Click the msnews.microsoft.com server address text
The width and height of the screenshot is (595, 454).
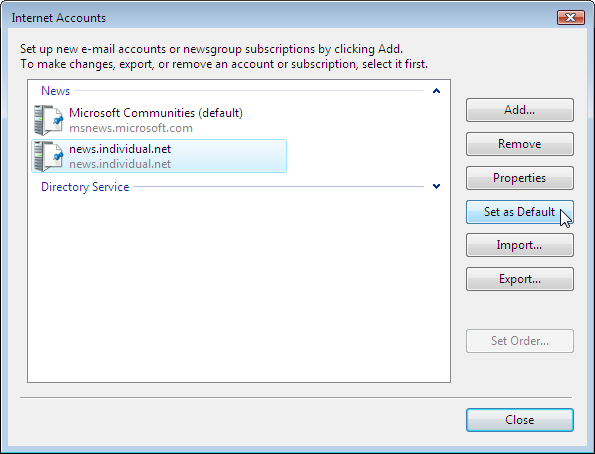tap(131, 128)
